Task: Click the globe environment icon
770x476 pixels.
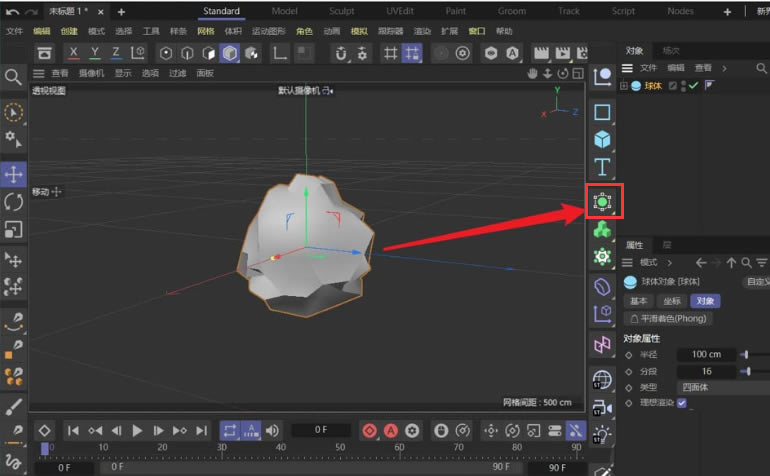Action: (x=602, y=380)
